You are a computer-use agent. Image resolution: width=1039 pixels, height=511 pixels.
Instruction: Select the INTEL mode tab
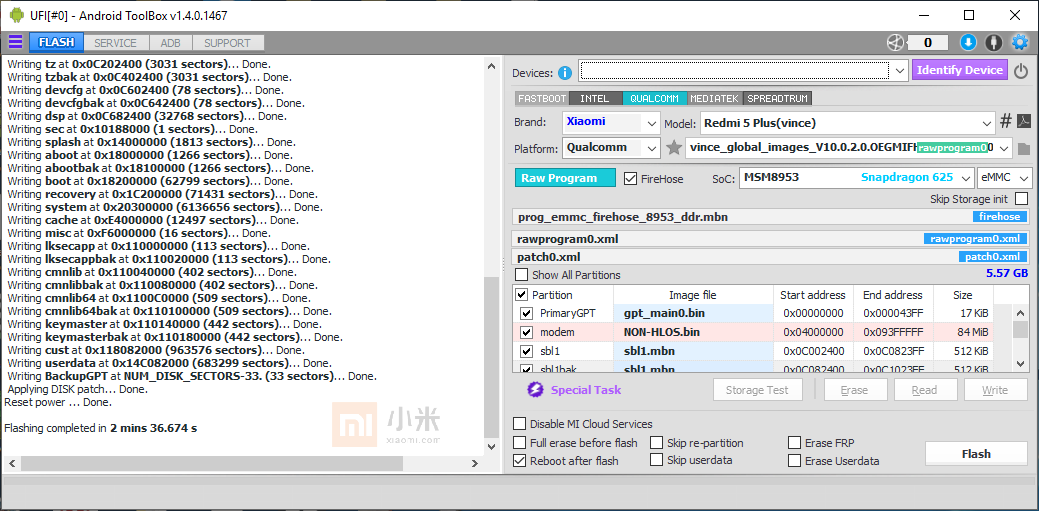[x=594, y=98]
